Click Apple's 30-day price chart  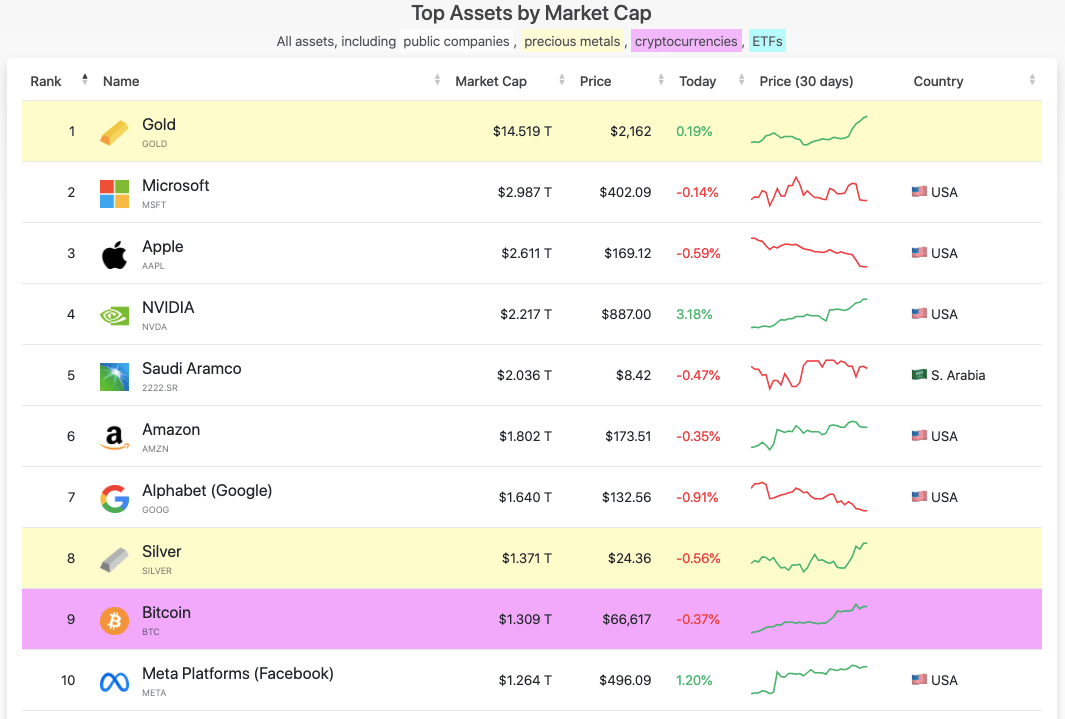[809, 253]
